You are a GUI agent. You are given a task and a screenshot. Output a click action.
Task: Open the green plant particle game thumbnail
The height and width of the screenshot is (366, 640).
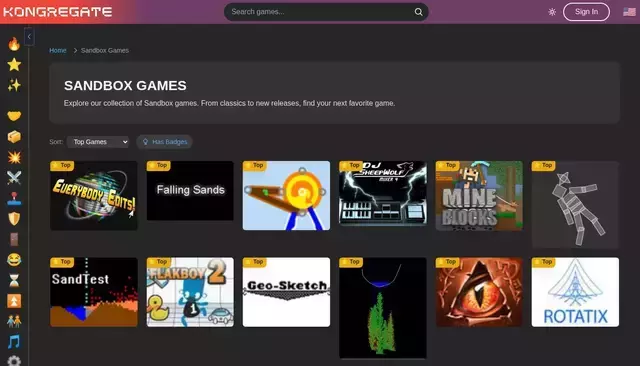tap(383, 308)
